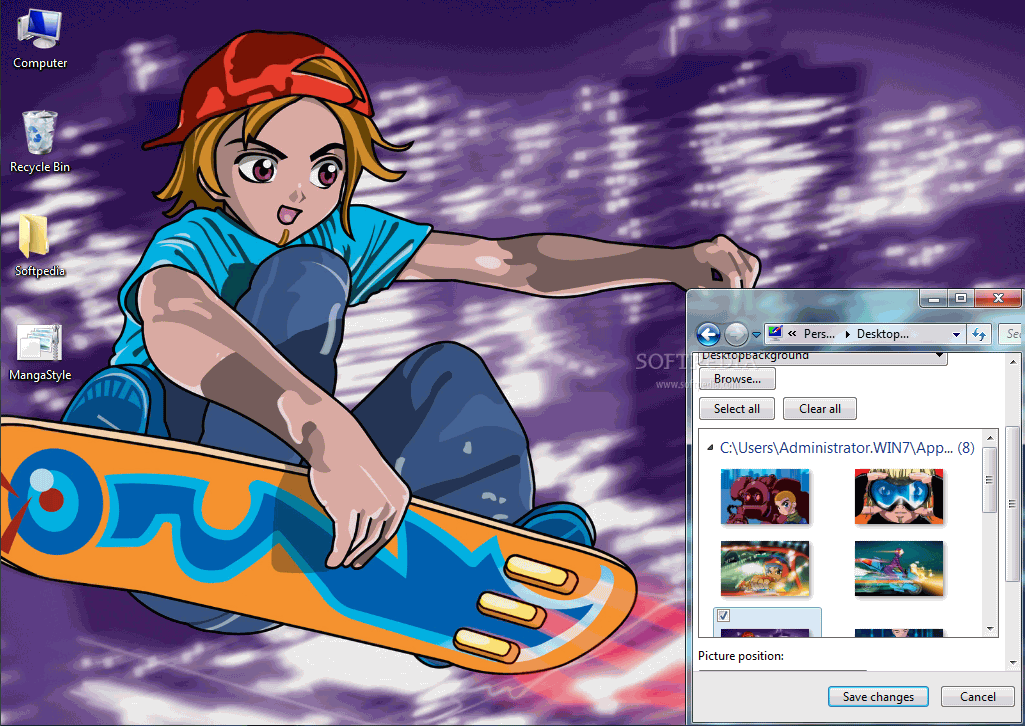The width and height of the screenshot is (1025, 726).
Task: Show hidden path chevrons in address bar
Action: (792, 334)
